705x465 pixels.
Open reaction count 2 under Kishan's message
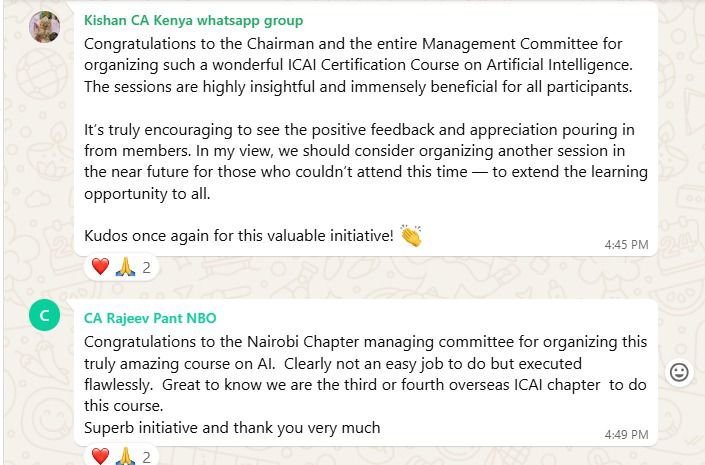(x=146, y=267)
